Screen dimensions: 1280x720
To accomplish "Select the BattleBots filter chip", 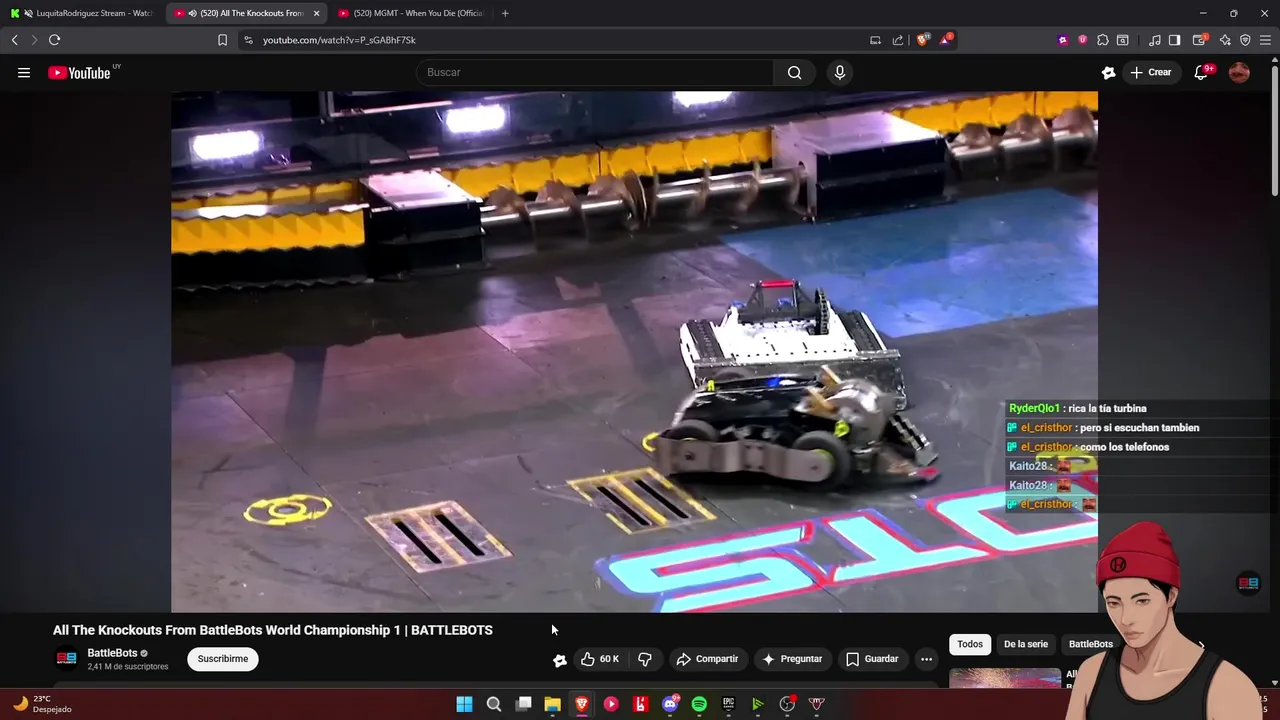I will coord(1090,644).
